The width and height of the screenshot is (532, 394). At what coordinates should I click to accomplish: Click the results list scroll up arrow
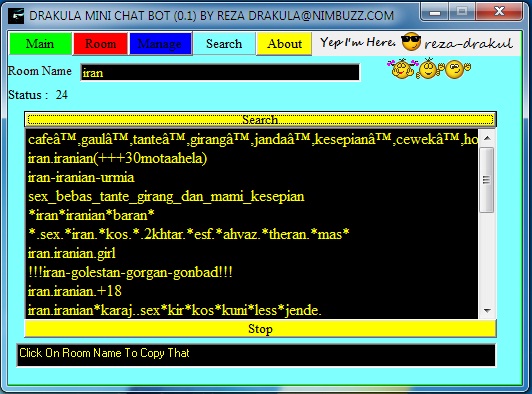point(487,138)
